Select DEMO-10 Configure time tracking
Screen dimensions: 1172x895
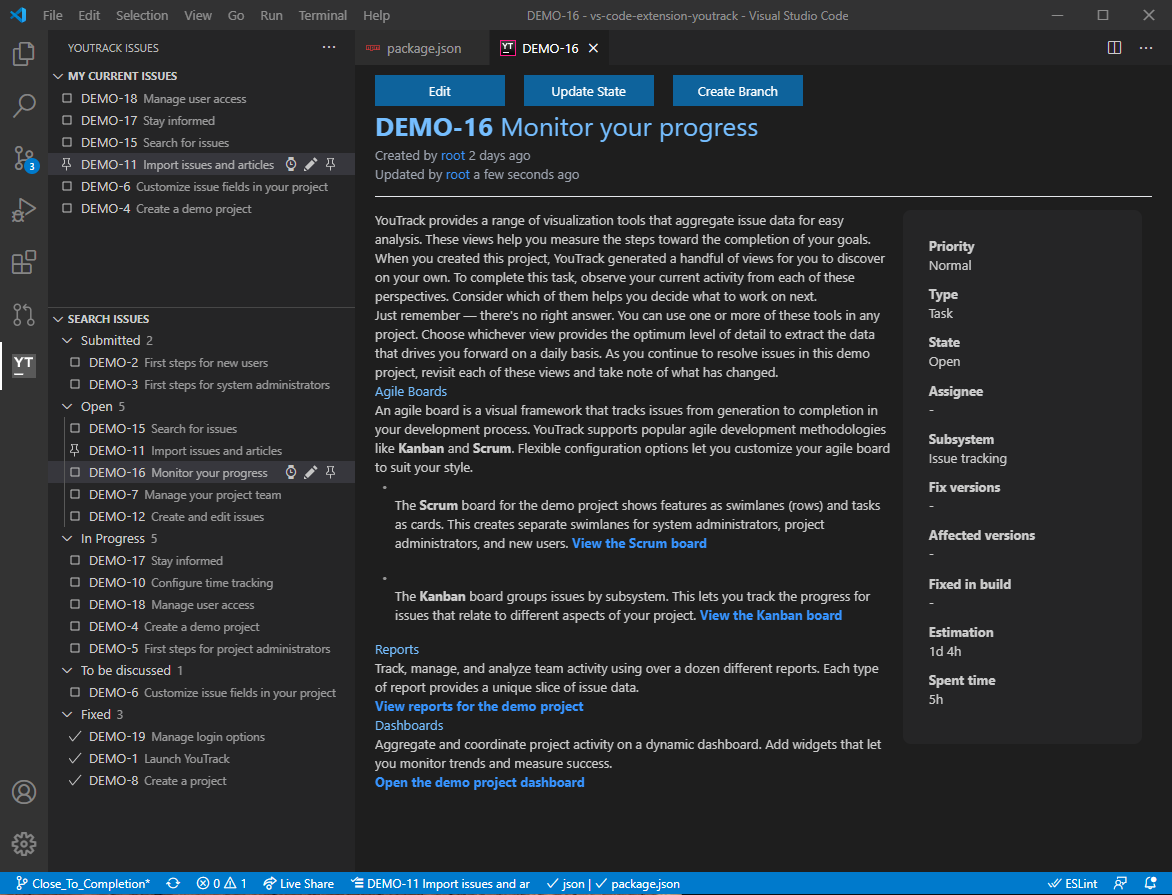201,582
